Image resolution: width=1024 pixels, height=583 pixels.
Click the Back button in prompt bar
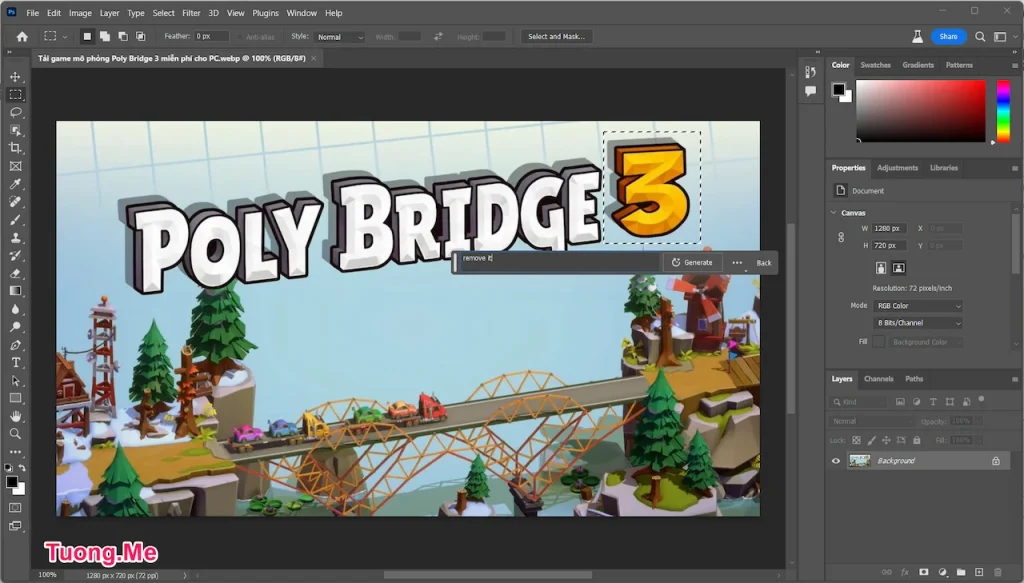(763, 262)
